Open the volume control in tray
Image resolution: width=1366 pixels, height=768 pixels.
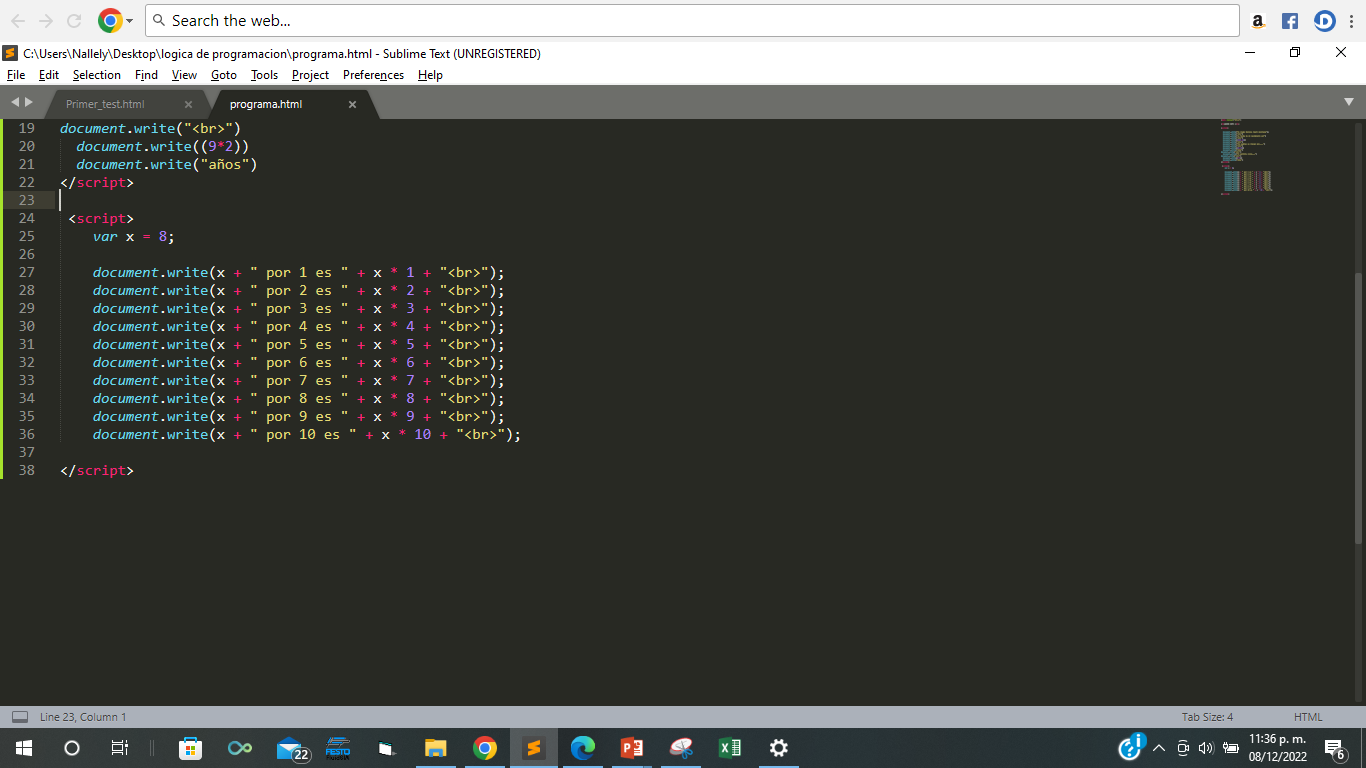pyautogui.click(x=1205, y=748)
